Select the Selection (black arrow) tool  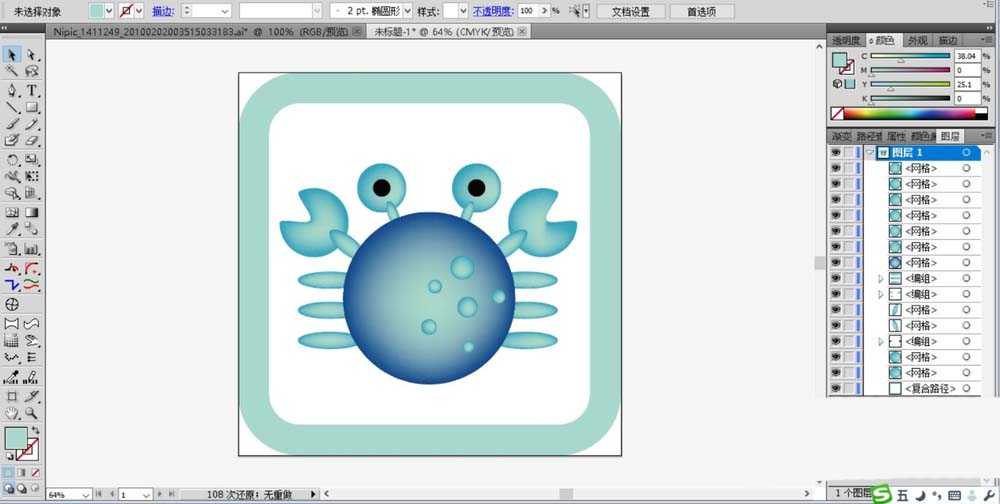point(12,55)
